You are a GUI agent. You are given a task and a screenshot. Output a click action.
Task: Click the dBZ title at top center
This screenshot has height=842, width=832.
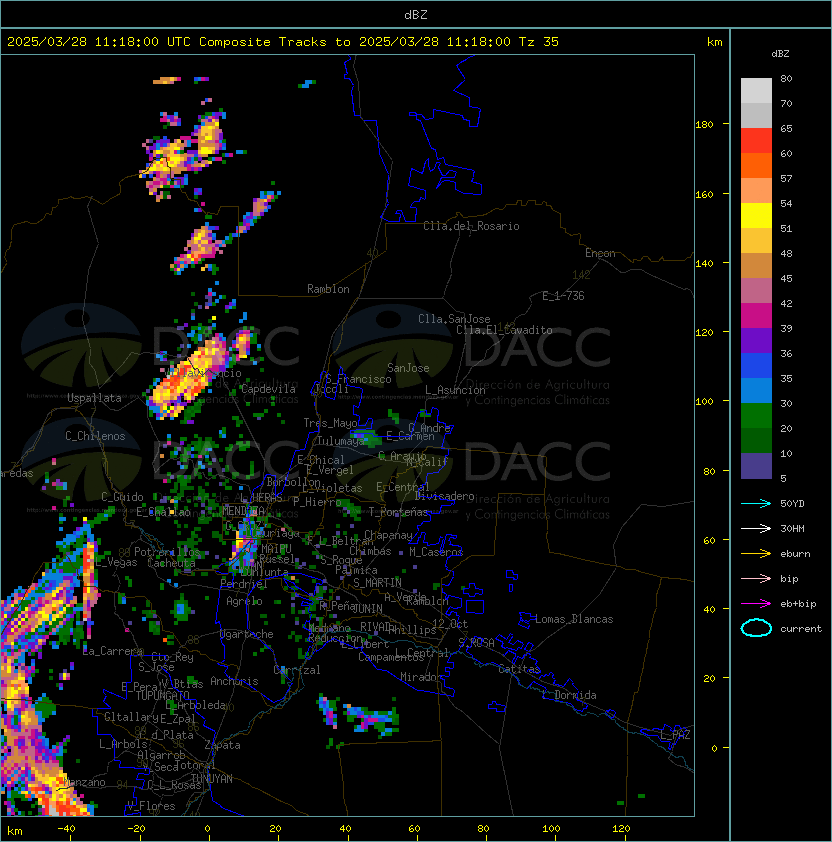point(416,14)
